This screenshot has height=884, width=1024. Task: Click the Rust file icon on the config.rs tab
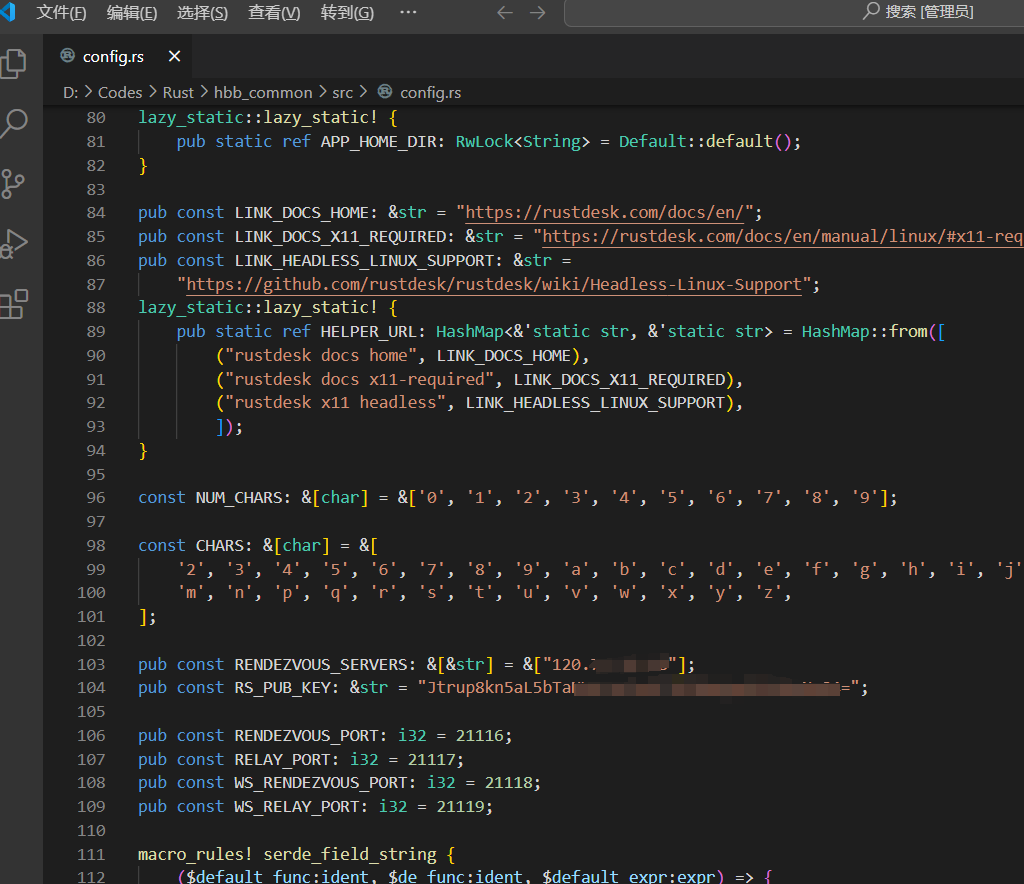pyautogui.click(x=67, y=56)
